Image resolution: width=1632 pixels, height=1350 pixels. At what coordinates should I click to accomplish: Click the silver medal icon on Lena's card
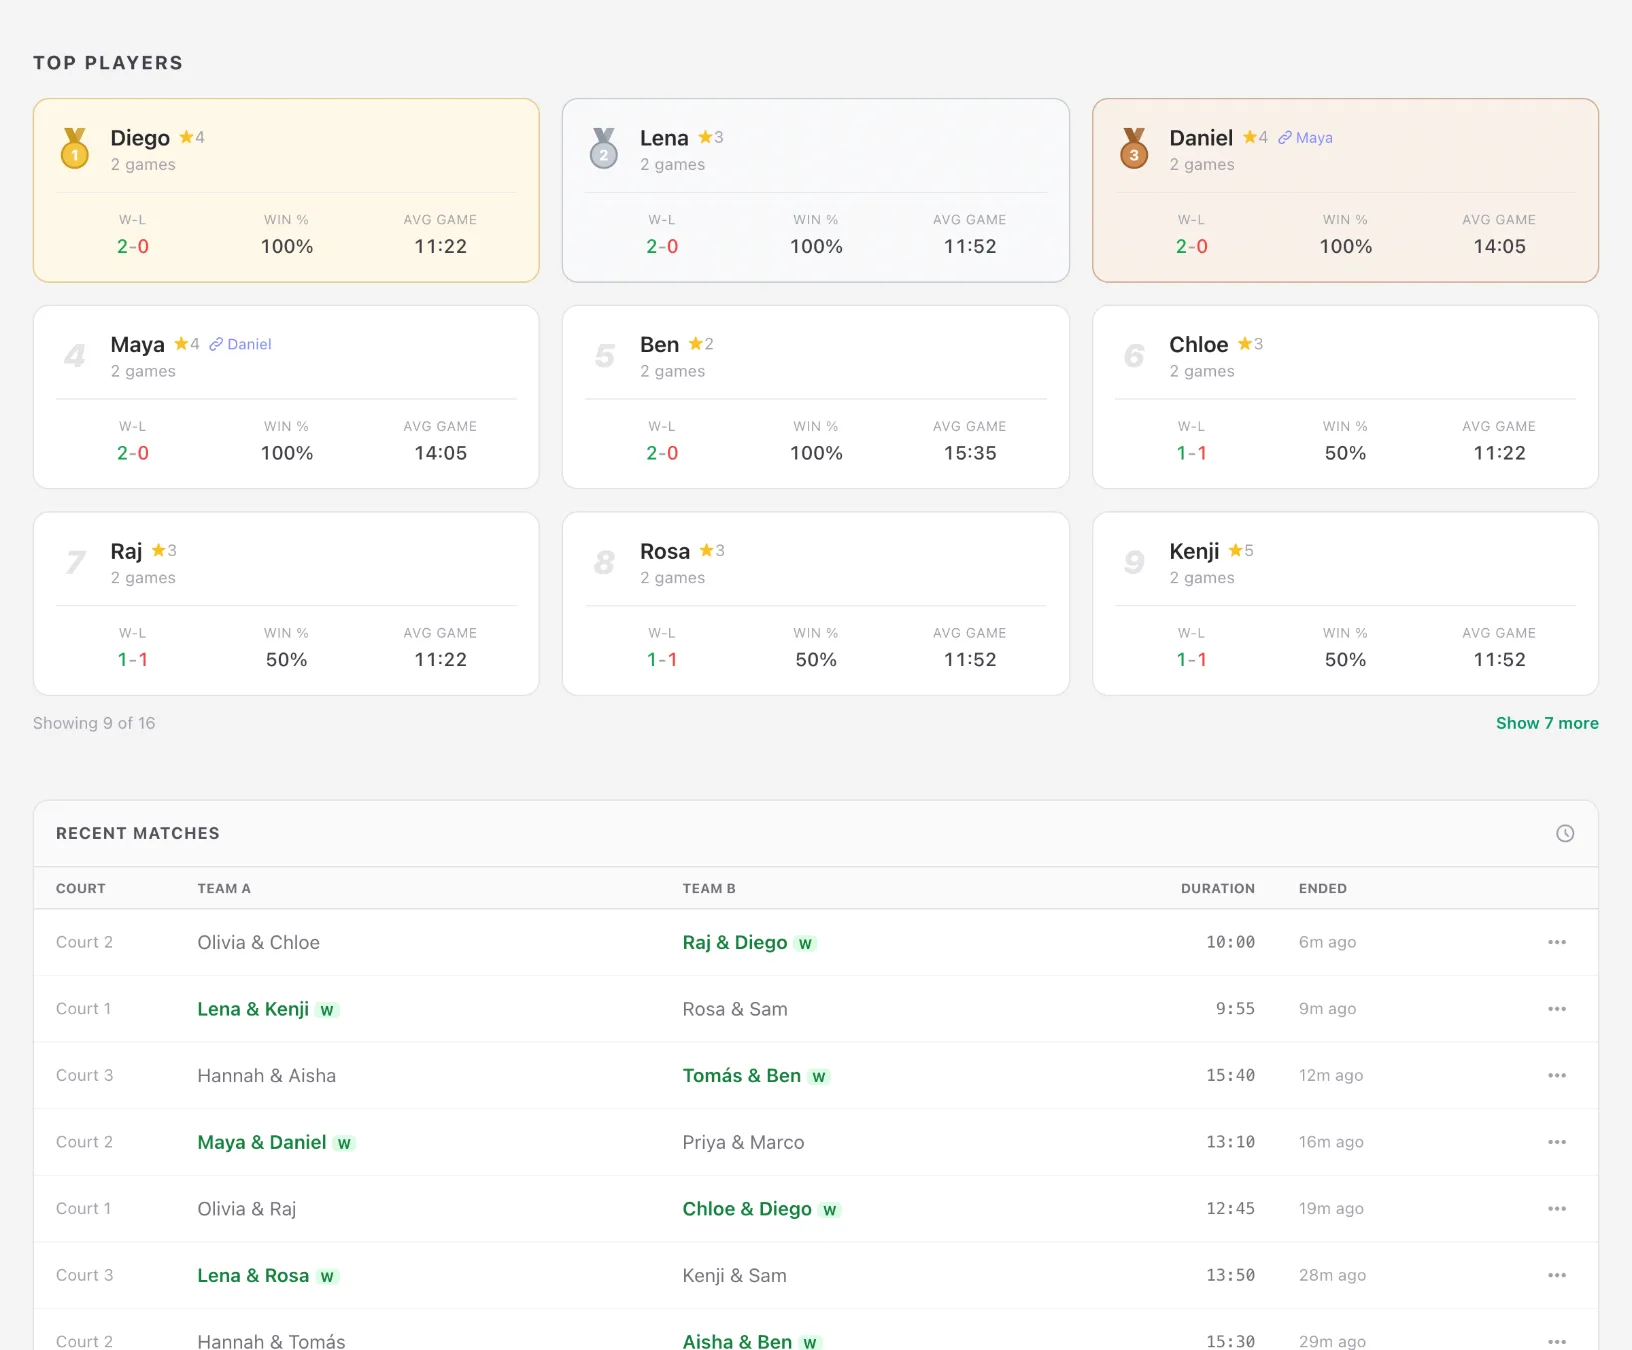click(x=604, y=148)
